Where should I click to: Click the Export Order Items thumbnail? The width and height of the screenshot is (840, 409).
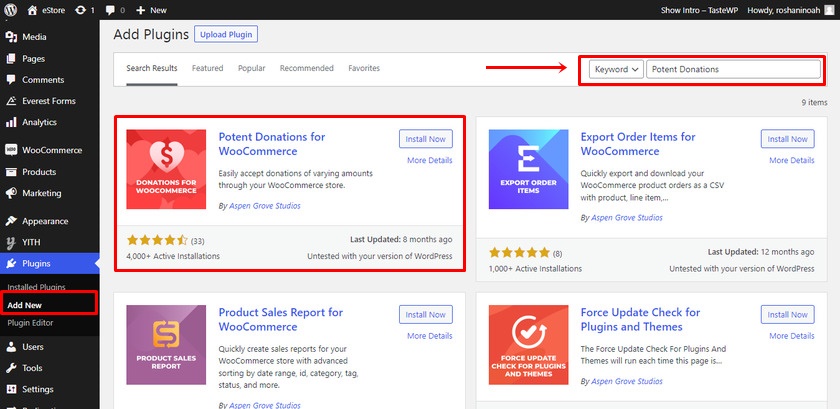click(528, 169)
